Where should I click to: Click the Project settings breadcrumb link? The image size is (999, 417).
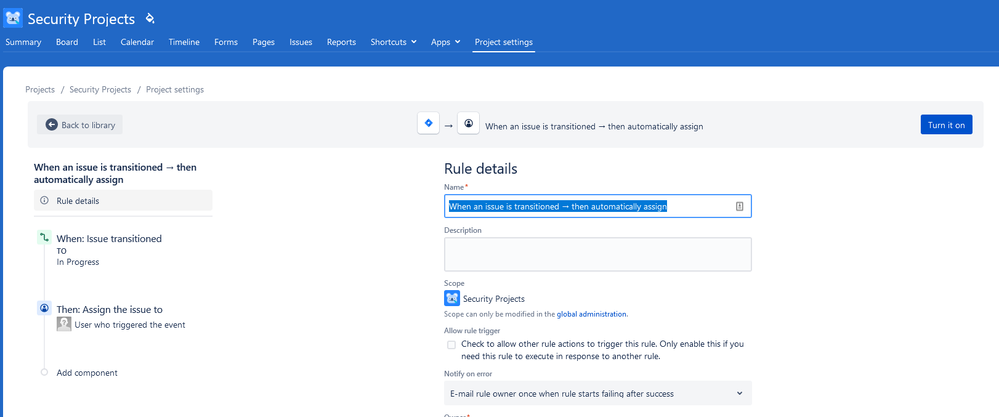click(x=175, y=90)
